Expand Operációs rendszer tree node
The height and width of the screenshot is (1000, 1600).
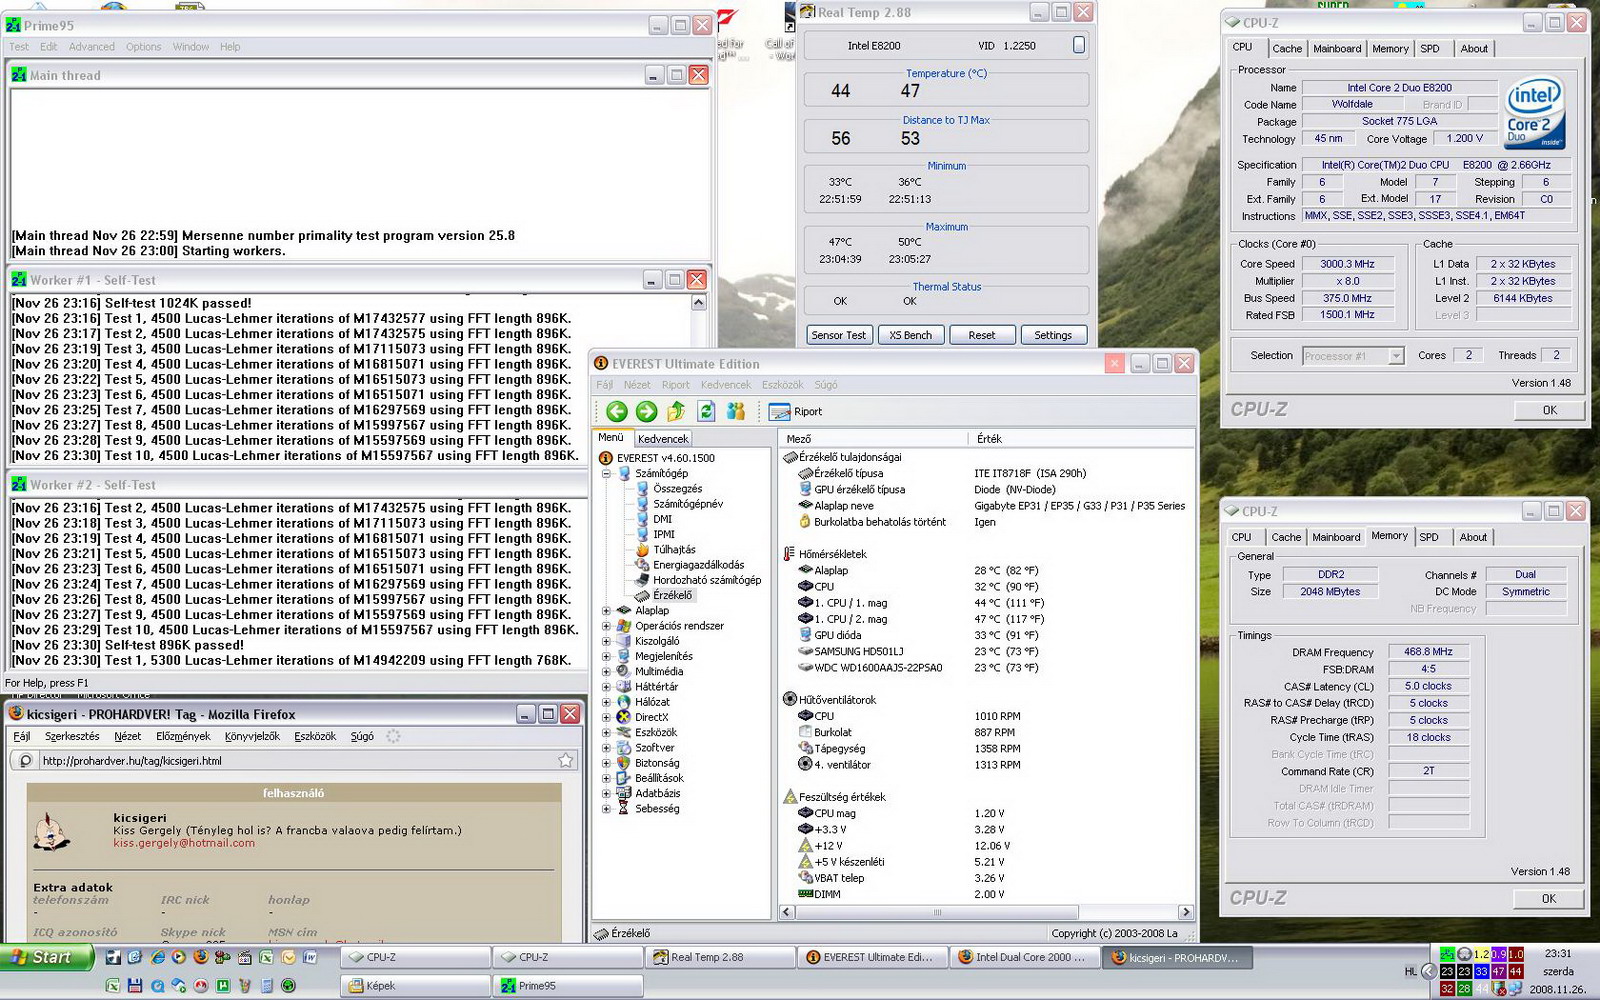(606, 626)
